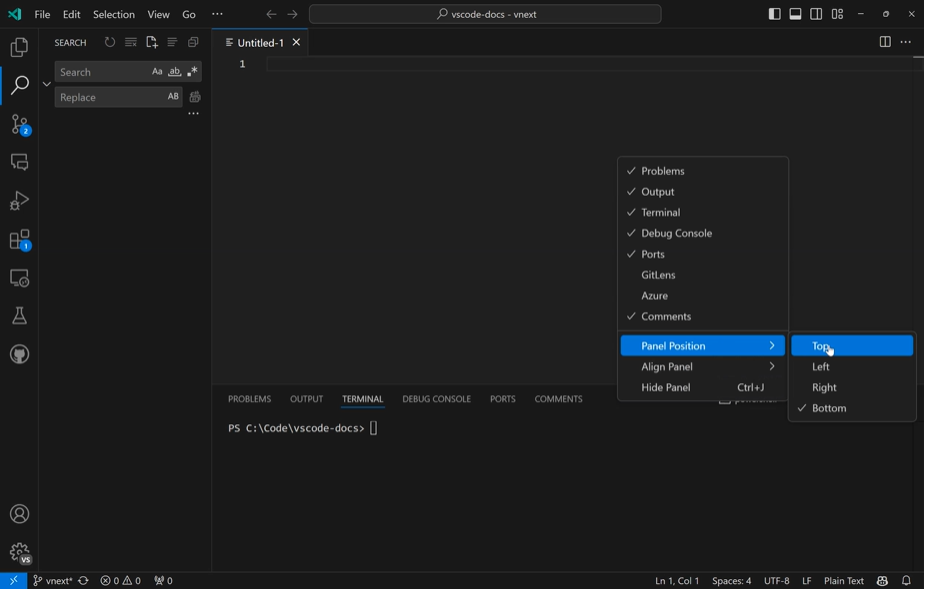The width and height of the screenshot is (925, 589).
Task: Enable Match Whole Word search option
Action: (173, 71)
